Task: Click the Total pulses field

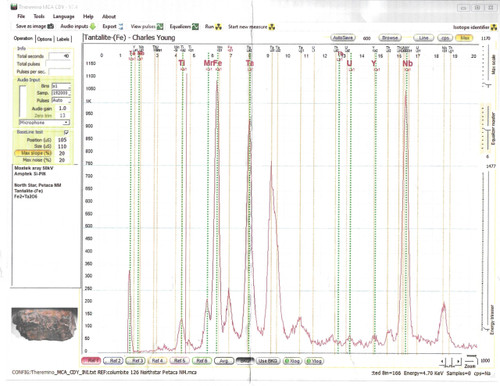Action: [x=58, y=64]
